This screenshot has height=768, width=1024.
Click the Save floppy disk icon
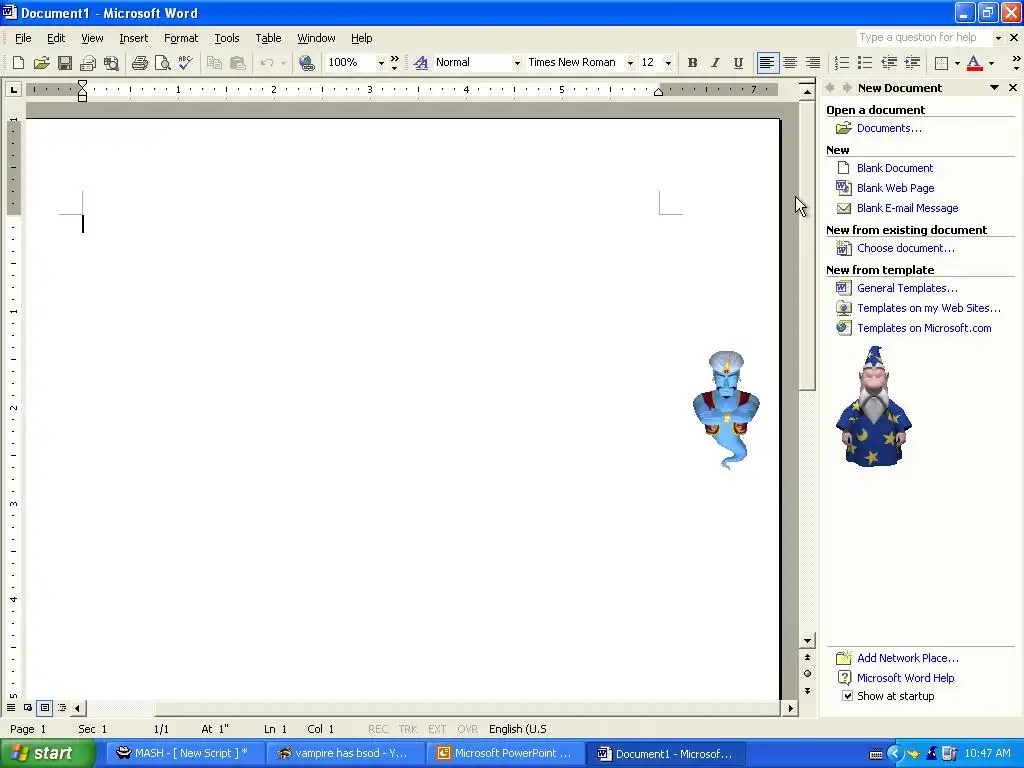point(65,63)
